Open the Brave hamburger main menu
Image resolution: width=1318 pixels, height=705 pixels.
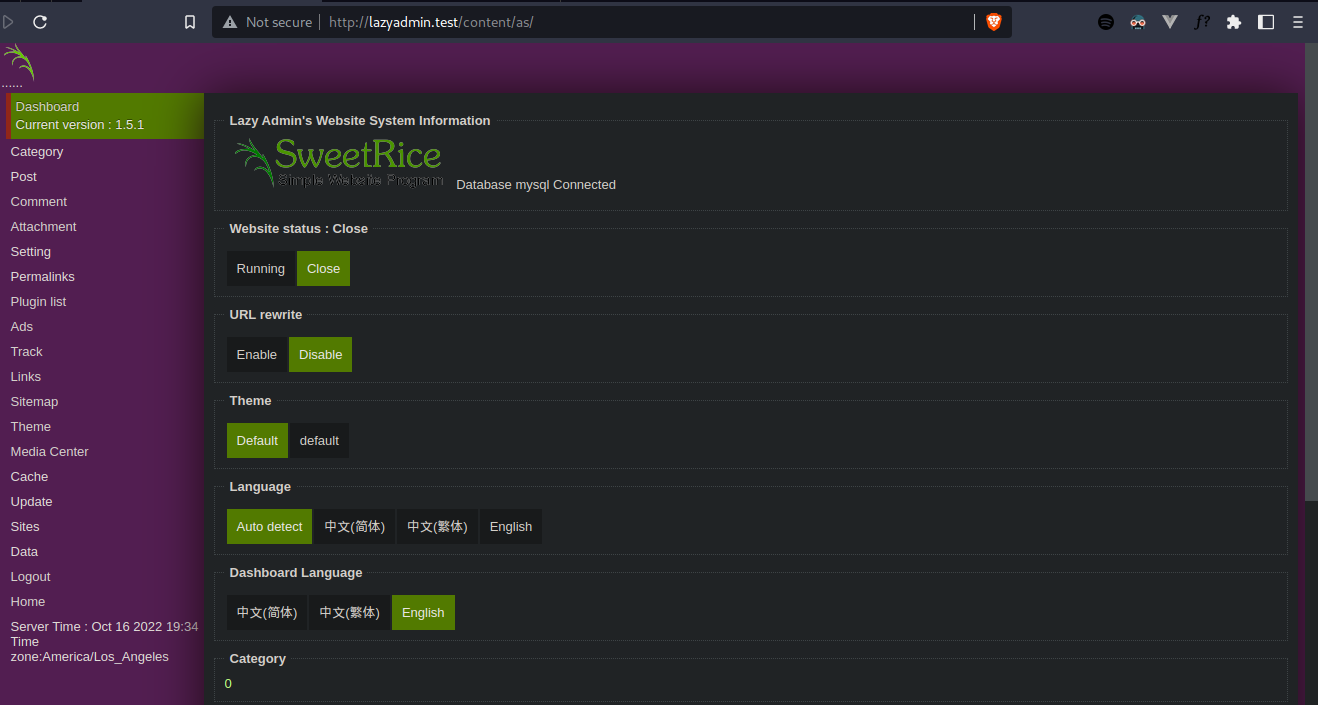coord(1297,22)
